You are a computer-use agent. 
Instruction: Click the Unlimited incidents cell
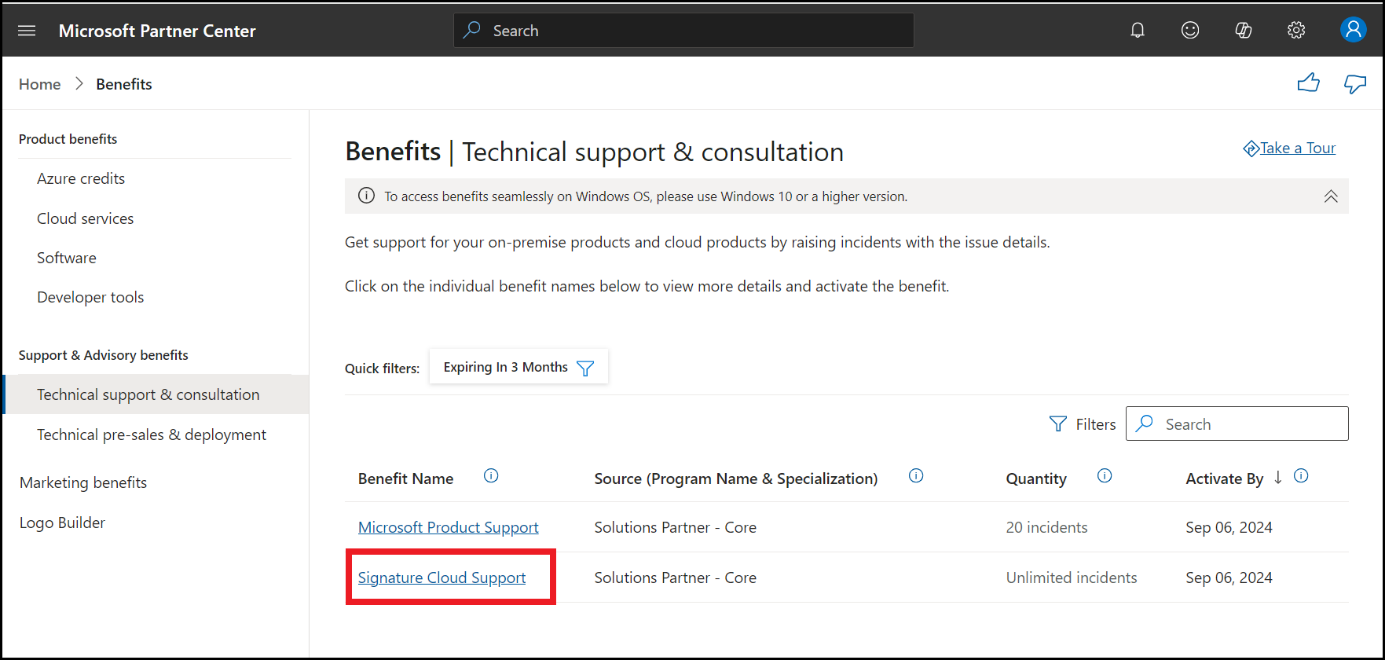click(x=1072, y=577)
